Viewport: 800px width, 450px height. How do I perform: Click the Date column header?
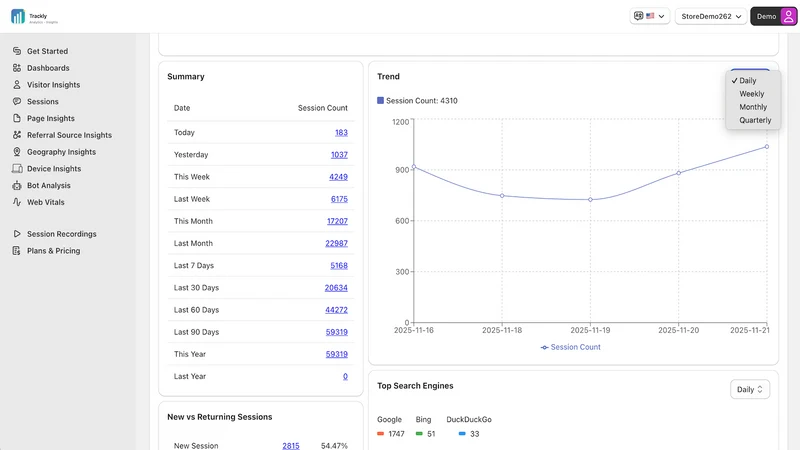click(x=182, y=108)
